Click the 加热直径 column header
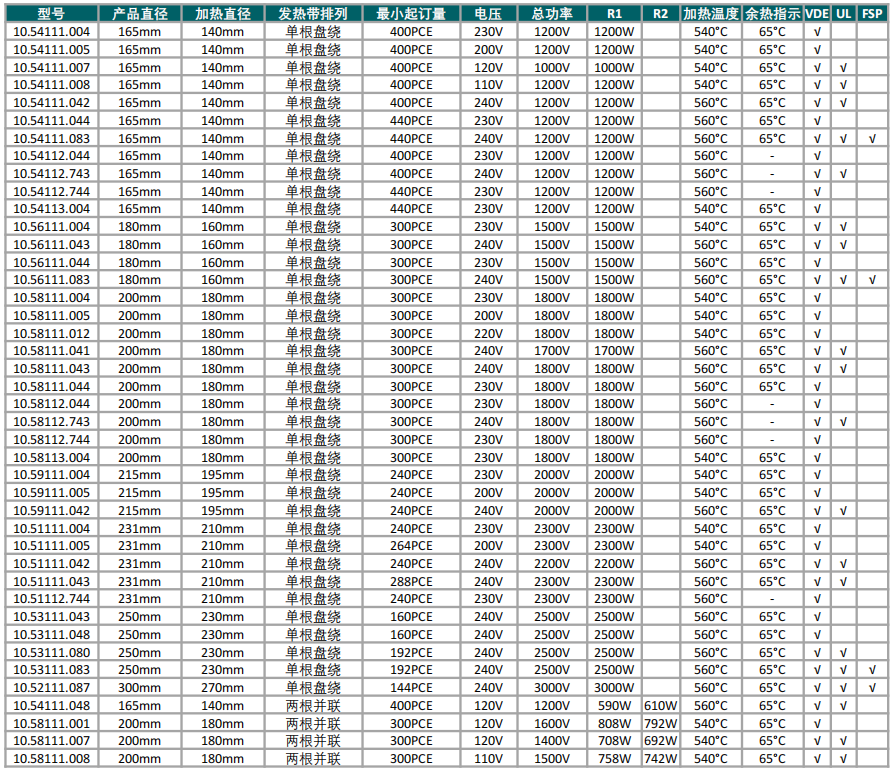Image resolution: width=892 pixels, height=771 pixels. click(x=223, y=14)
